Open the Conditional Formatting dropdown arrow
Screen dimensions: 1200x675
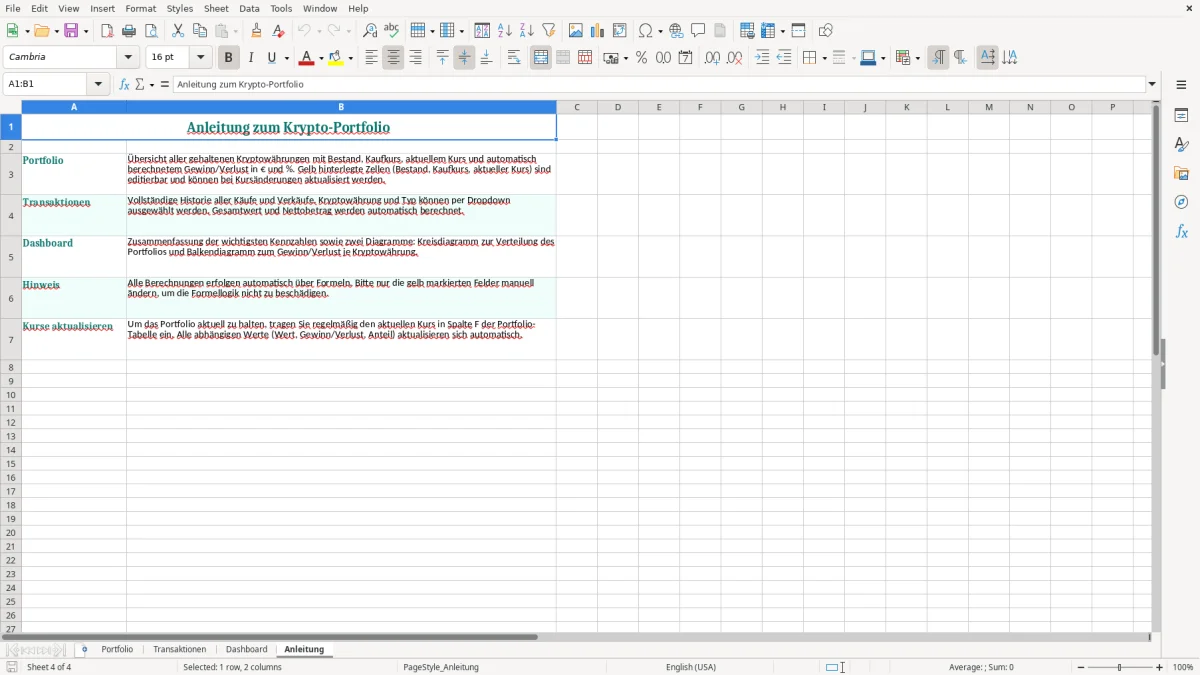coord(917,58)
